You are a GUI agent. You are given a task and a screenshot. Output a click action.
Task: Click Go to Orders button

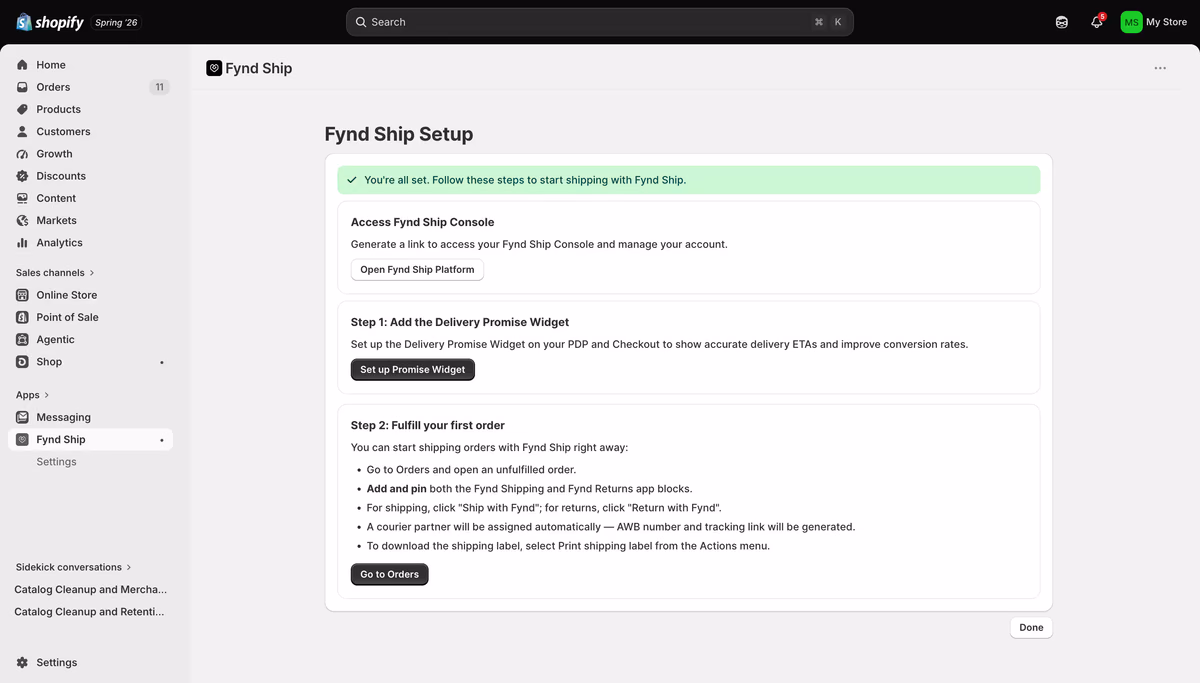pos(389,574)
